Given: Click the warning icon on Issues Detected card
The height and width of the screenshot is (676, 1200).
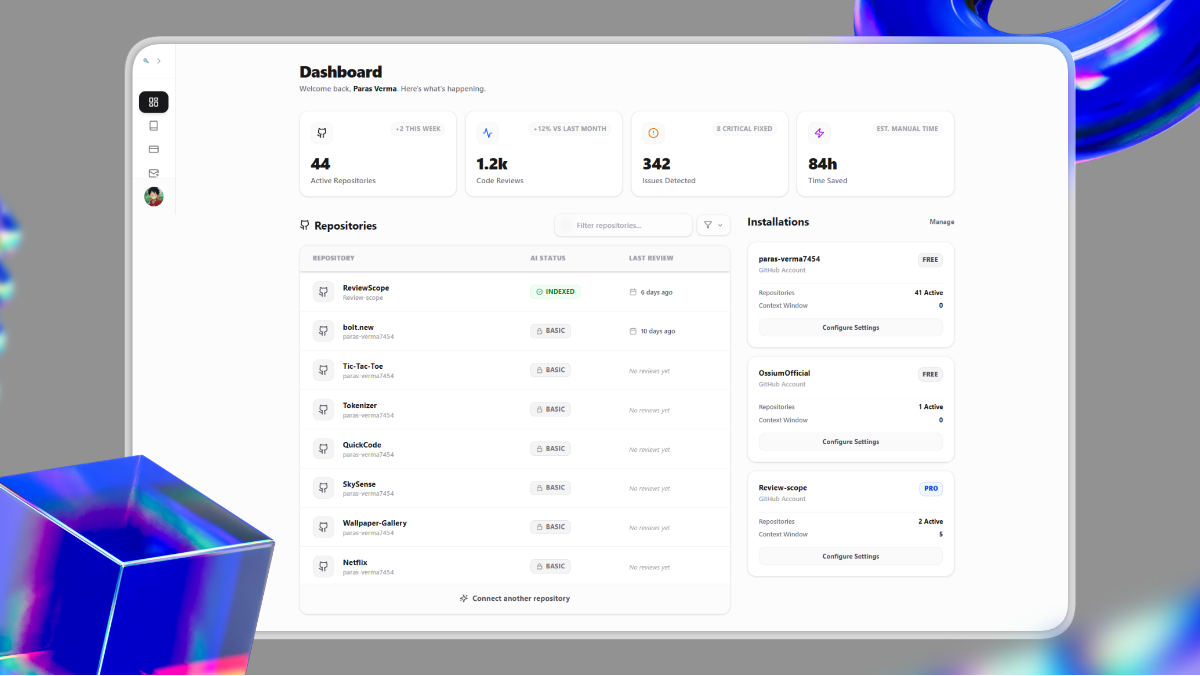Looking at the screenshot, I should 653,131.
